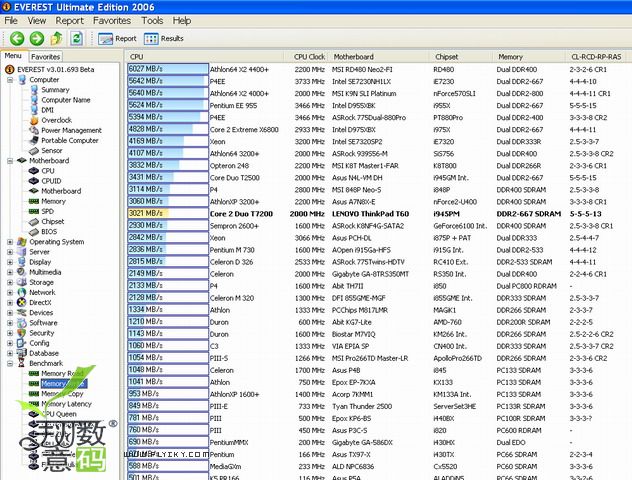Click the green Back arrow toolbar icon
This screenshot has height=480, width=632.
coord(17,38)
